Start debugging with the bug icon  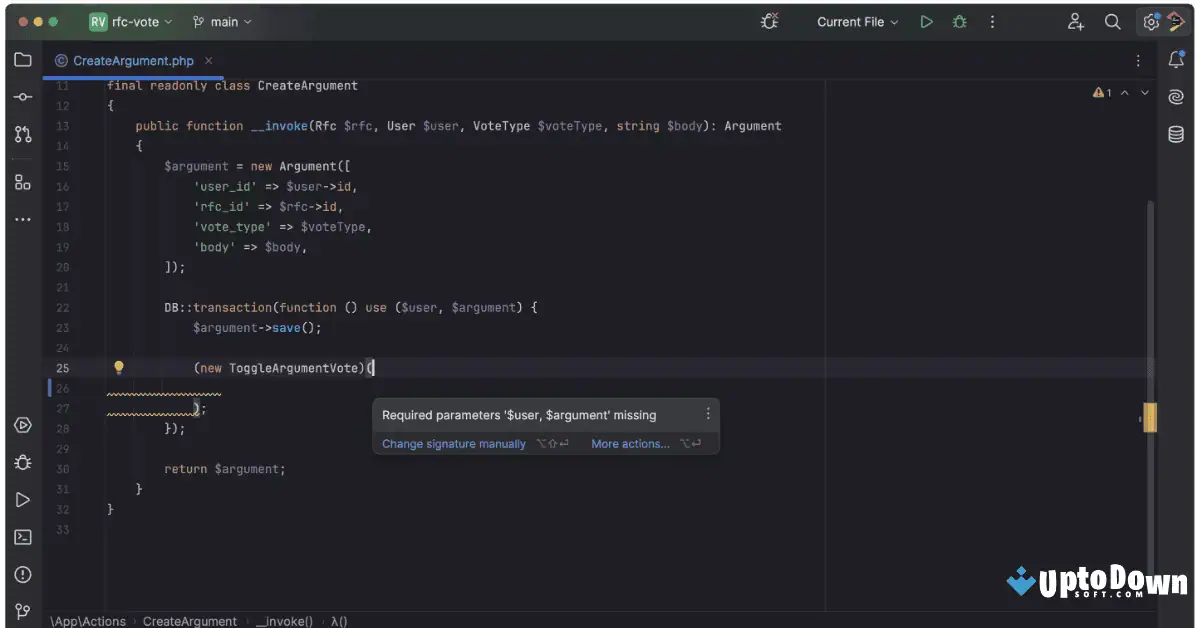coord(959,21)
